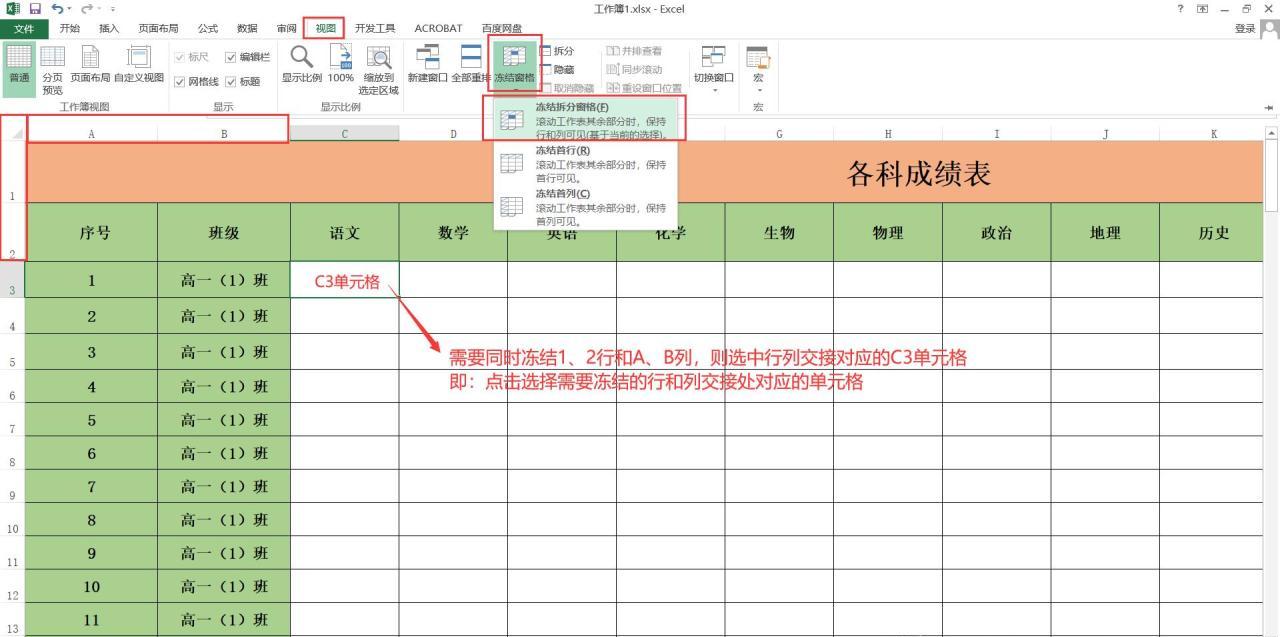Viewport: 1280px width, 637px height.
Task: Click the ribbon display options icon
Action: 1203,9
